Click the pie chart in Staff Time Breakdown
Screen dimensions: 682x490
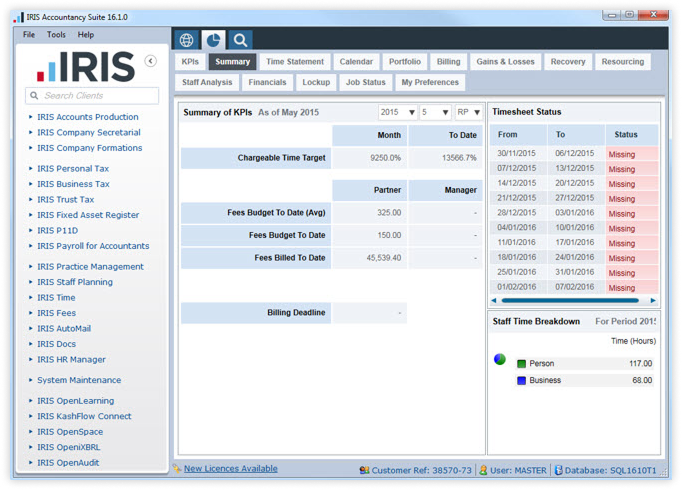coord(500,359)
